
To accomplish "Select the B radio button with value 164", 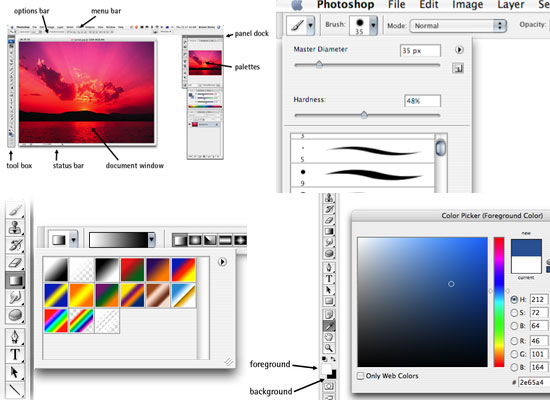I will point(514,367).
